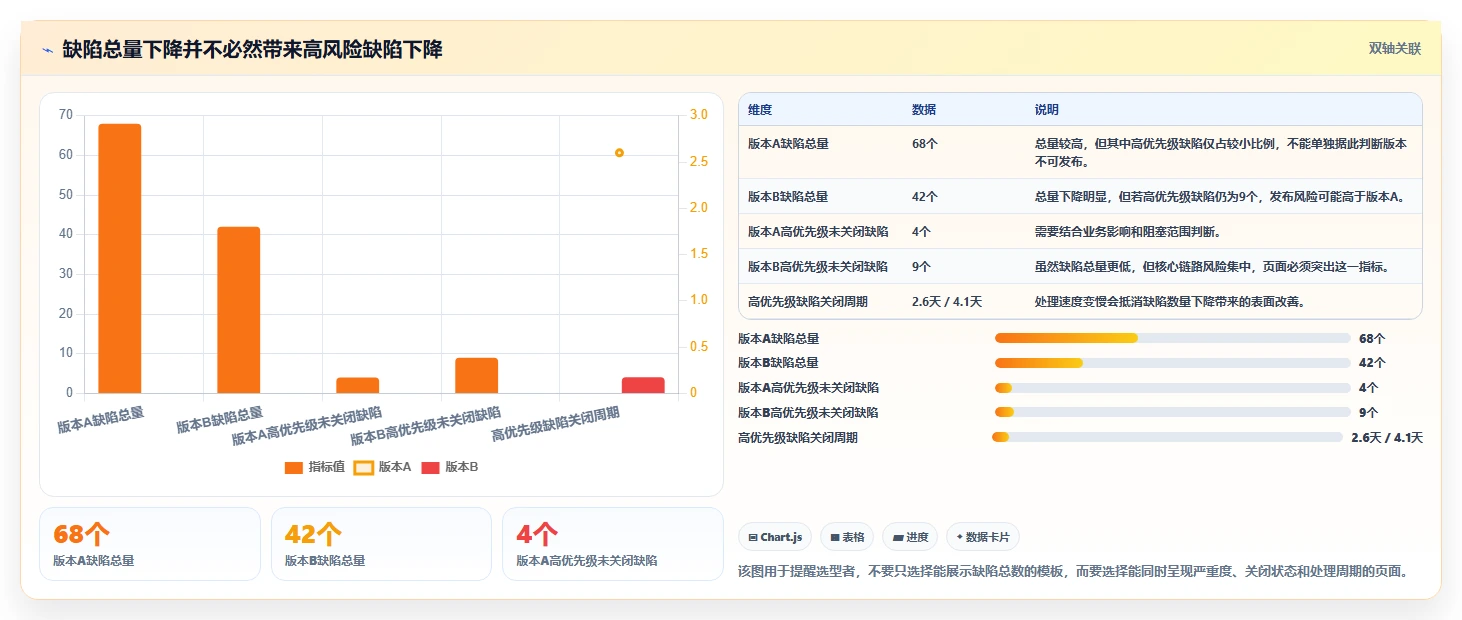Click table cell 版本B缺陷总量

[x=788, y=197]
